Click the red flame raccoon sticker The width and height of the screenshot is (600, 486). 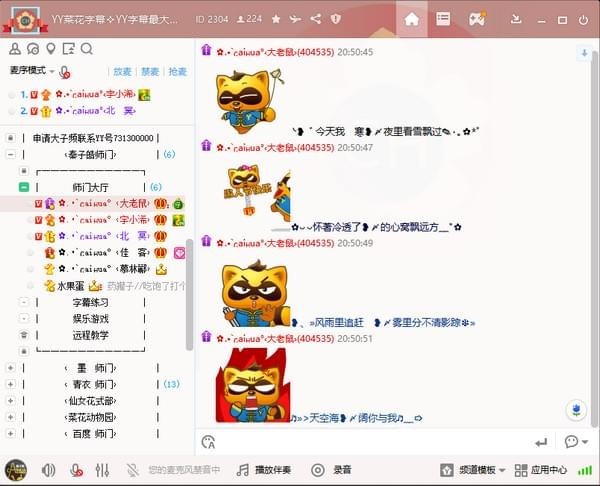253,385
